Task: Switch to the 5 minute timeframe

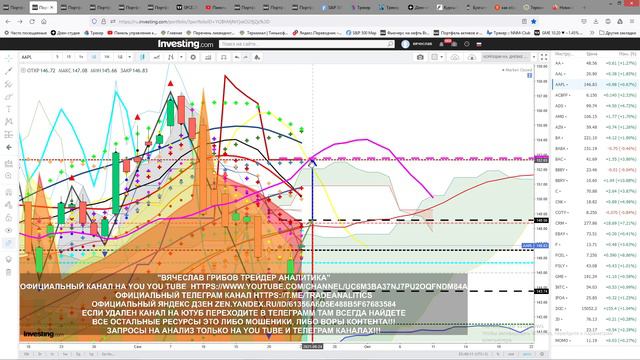Action: click(x=57, y=57)
